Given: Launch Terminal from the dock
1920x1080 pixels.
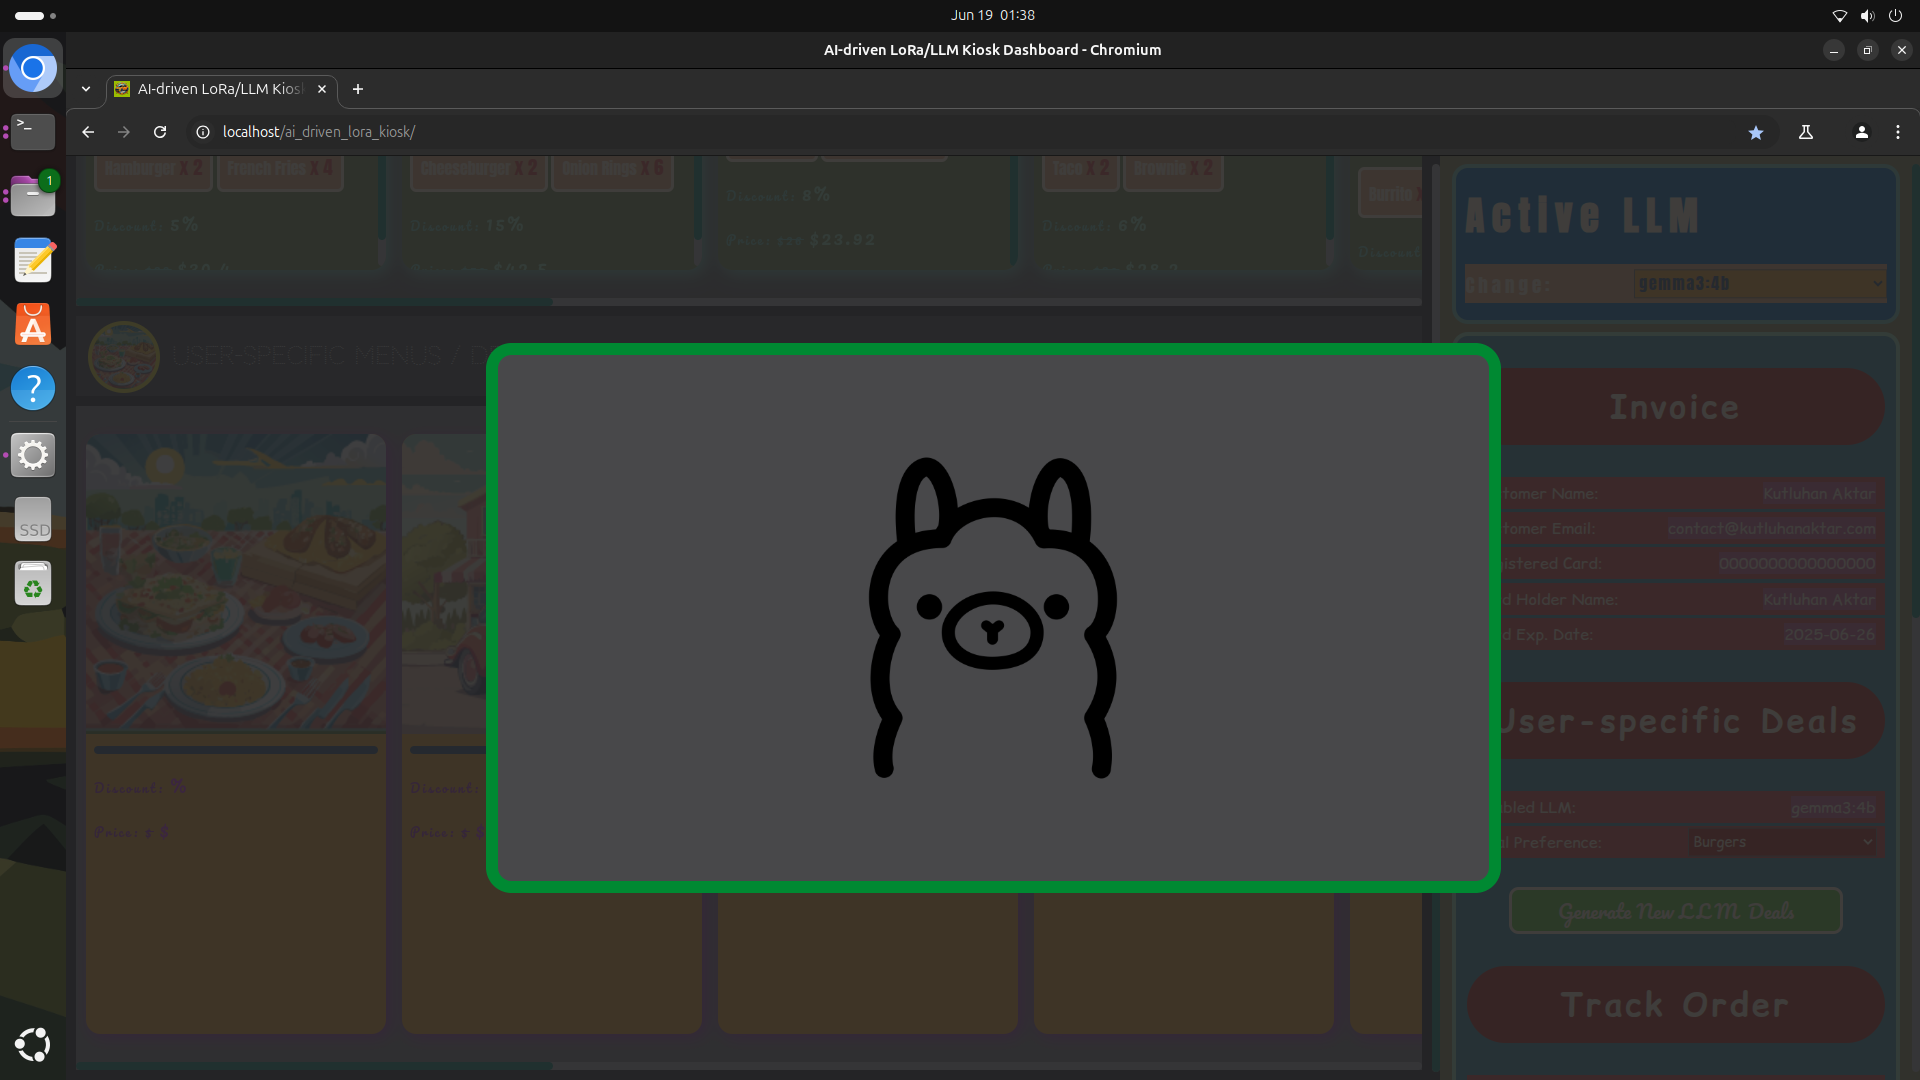Looking at the screenshot, I should coord(33,131).
